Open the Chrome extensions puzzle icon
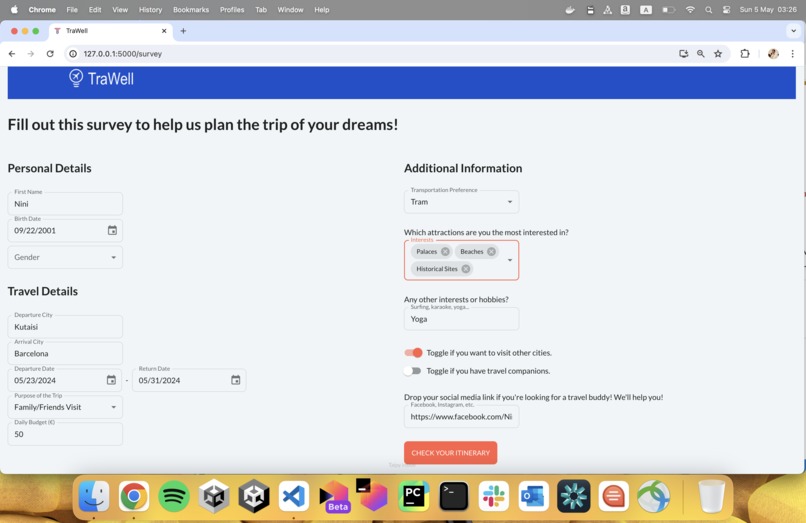This screenshot has height=523, width=806. (745, 53)
